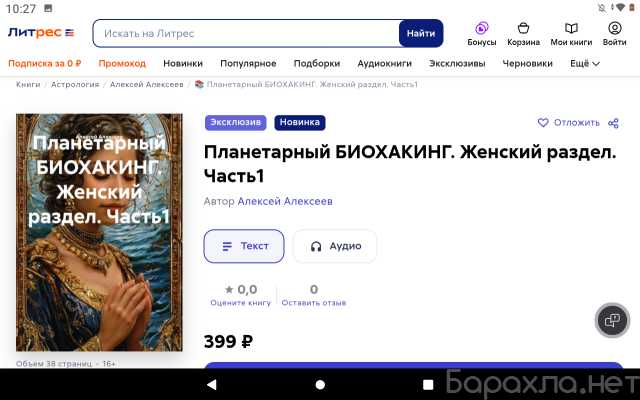
Task: Tap the Android home circle button
Action: tap(320, 384)
